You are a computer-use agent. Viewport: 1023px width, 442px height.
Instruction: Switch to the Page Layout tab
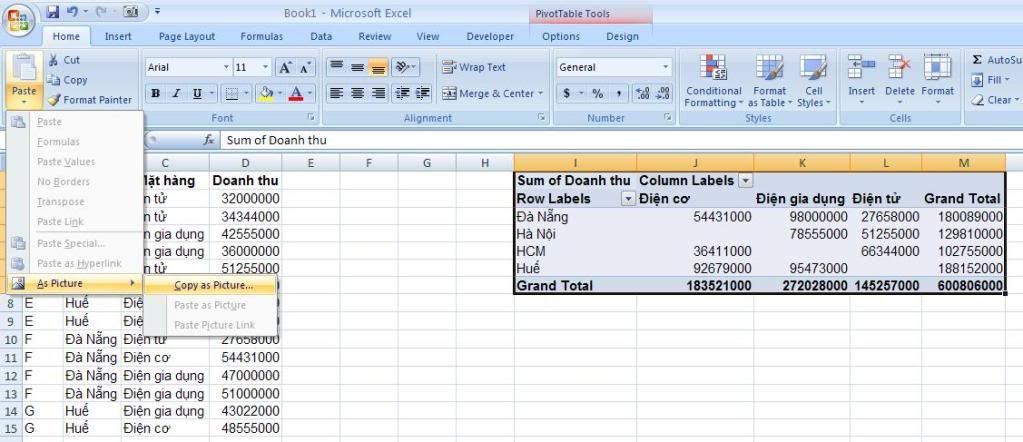click(x=186, y=37)
